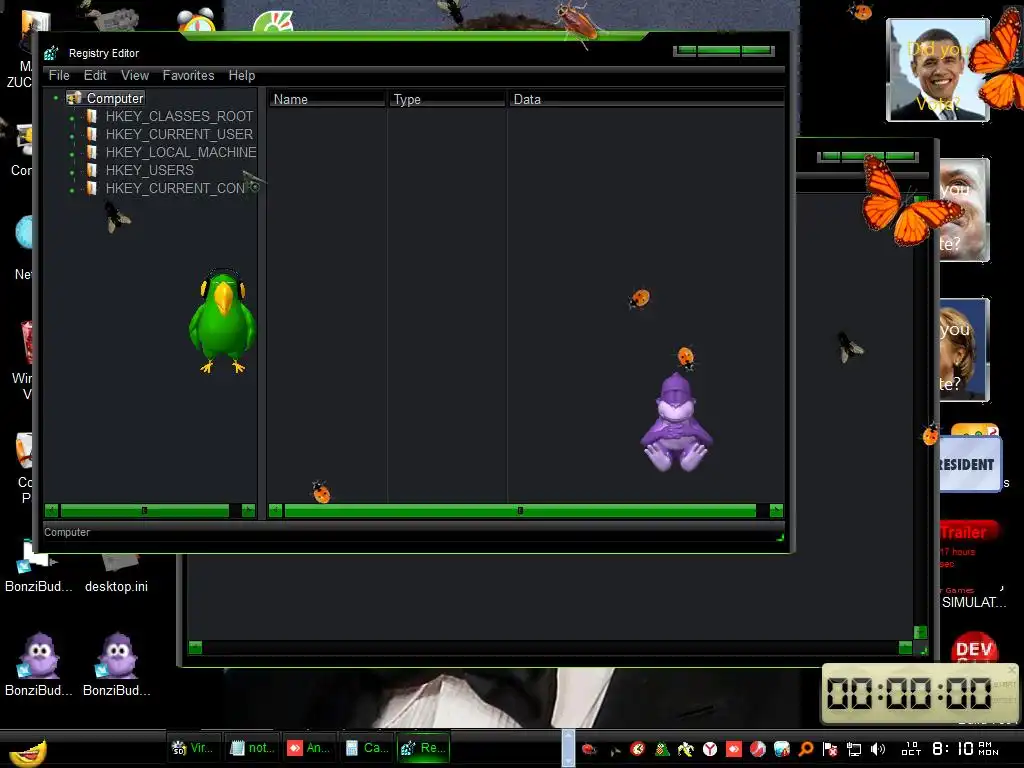Open the View menu
The image size is (1024, 768).
(135, 75)
